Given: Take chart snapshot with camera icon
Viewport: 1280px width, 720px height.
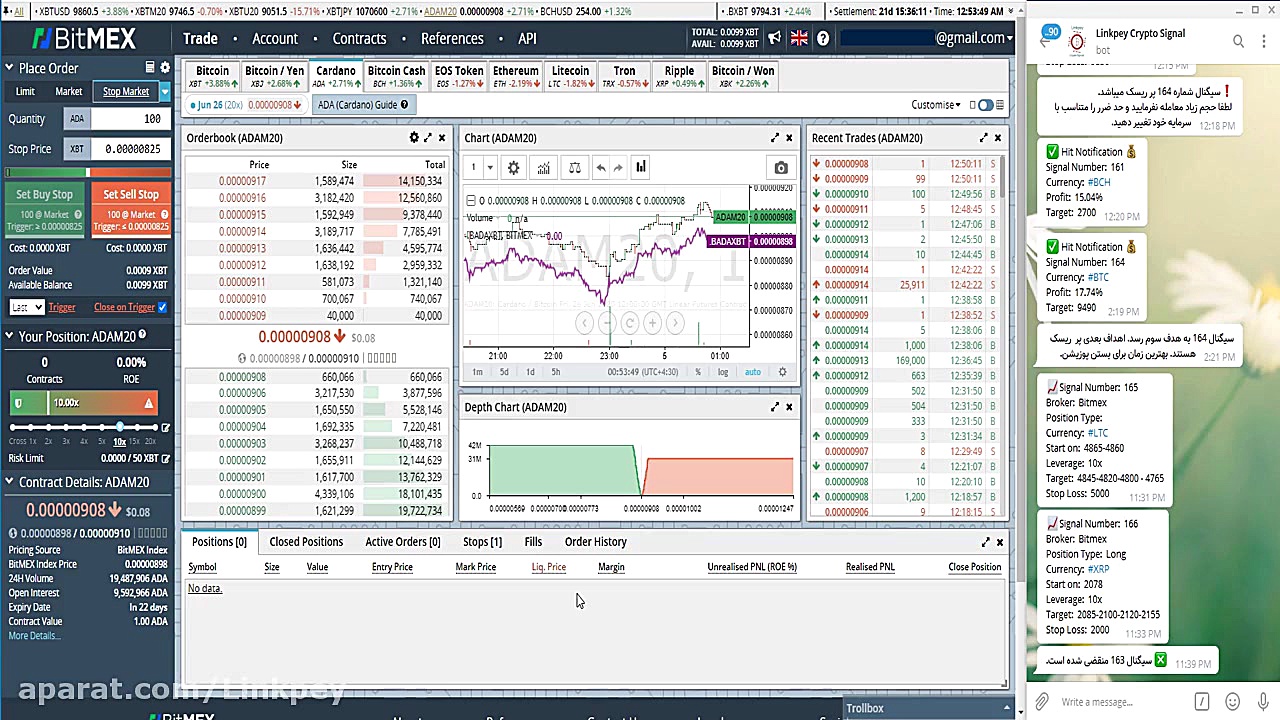Looking at the screenshot, I should 781,168.
